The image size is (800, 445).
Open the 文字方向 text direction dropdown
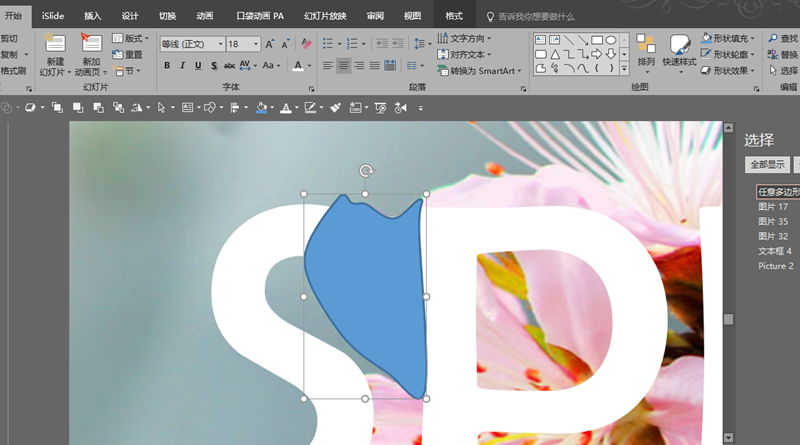point(464,38)
